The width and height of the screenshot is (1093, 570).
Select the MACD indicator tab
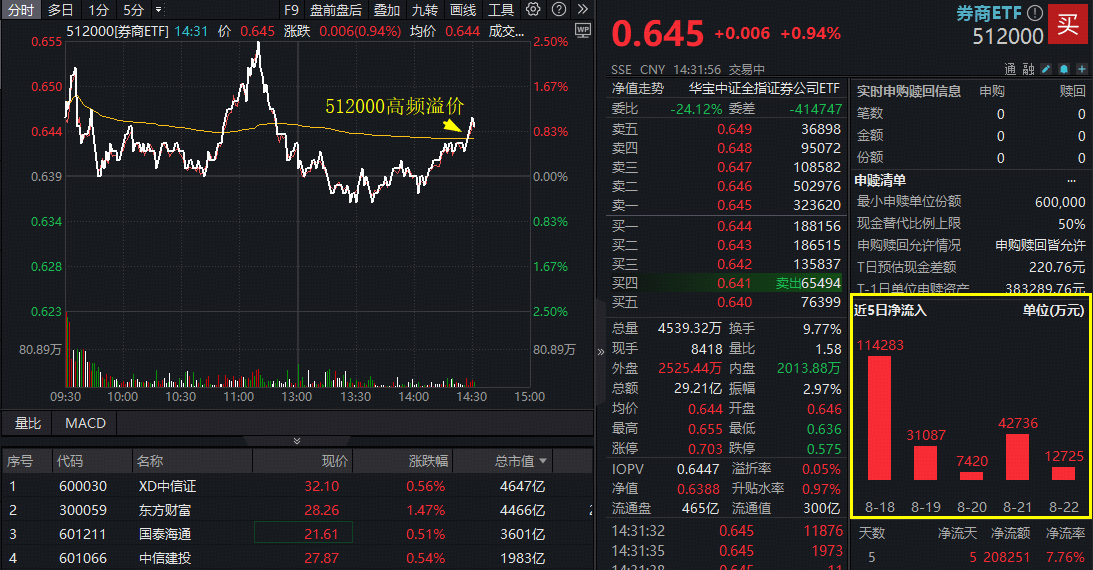(x=85, y=423)
